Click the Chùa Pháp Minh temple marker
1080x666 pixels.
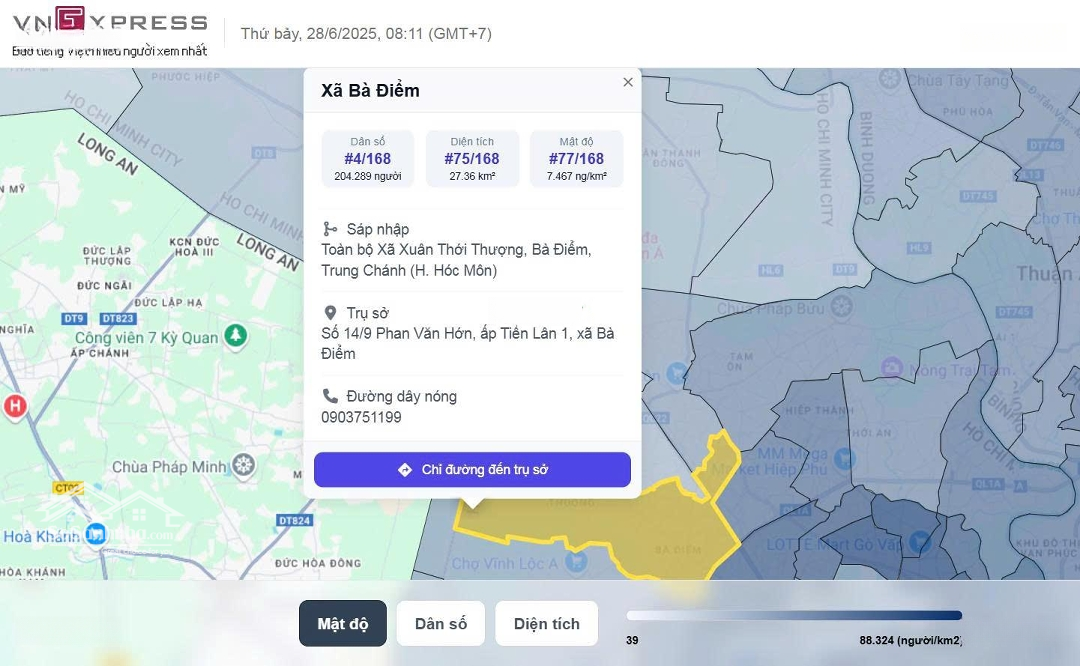[x=243, y=465]
